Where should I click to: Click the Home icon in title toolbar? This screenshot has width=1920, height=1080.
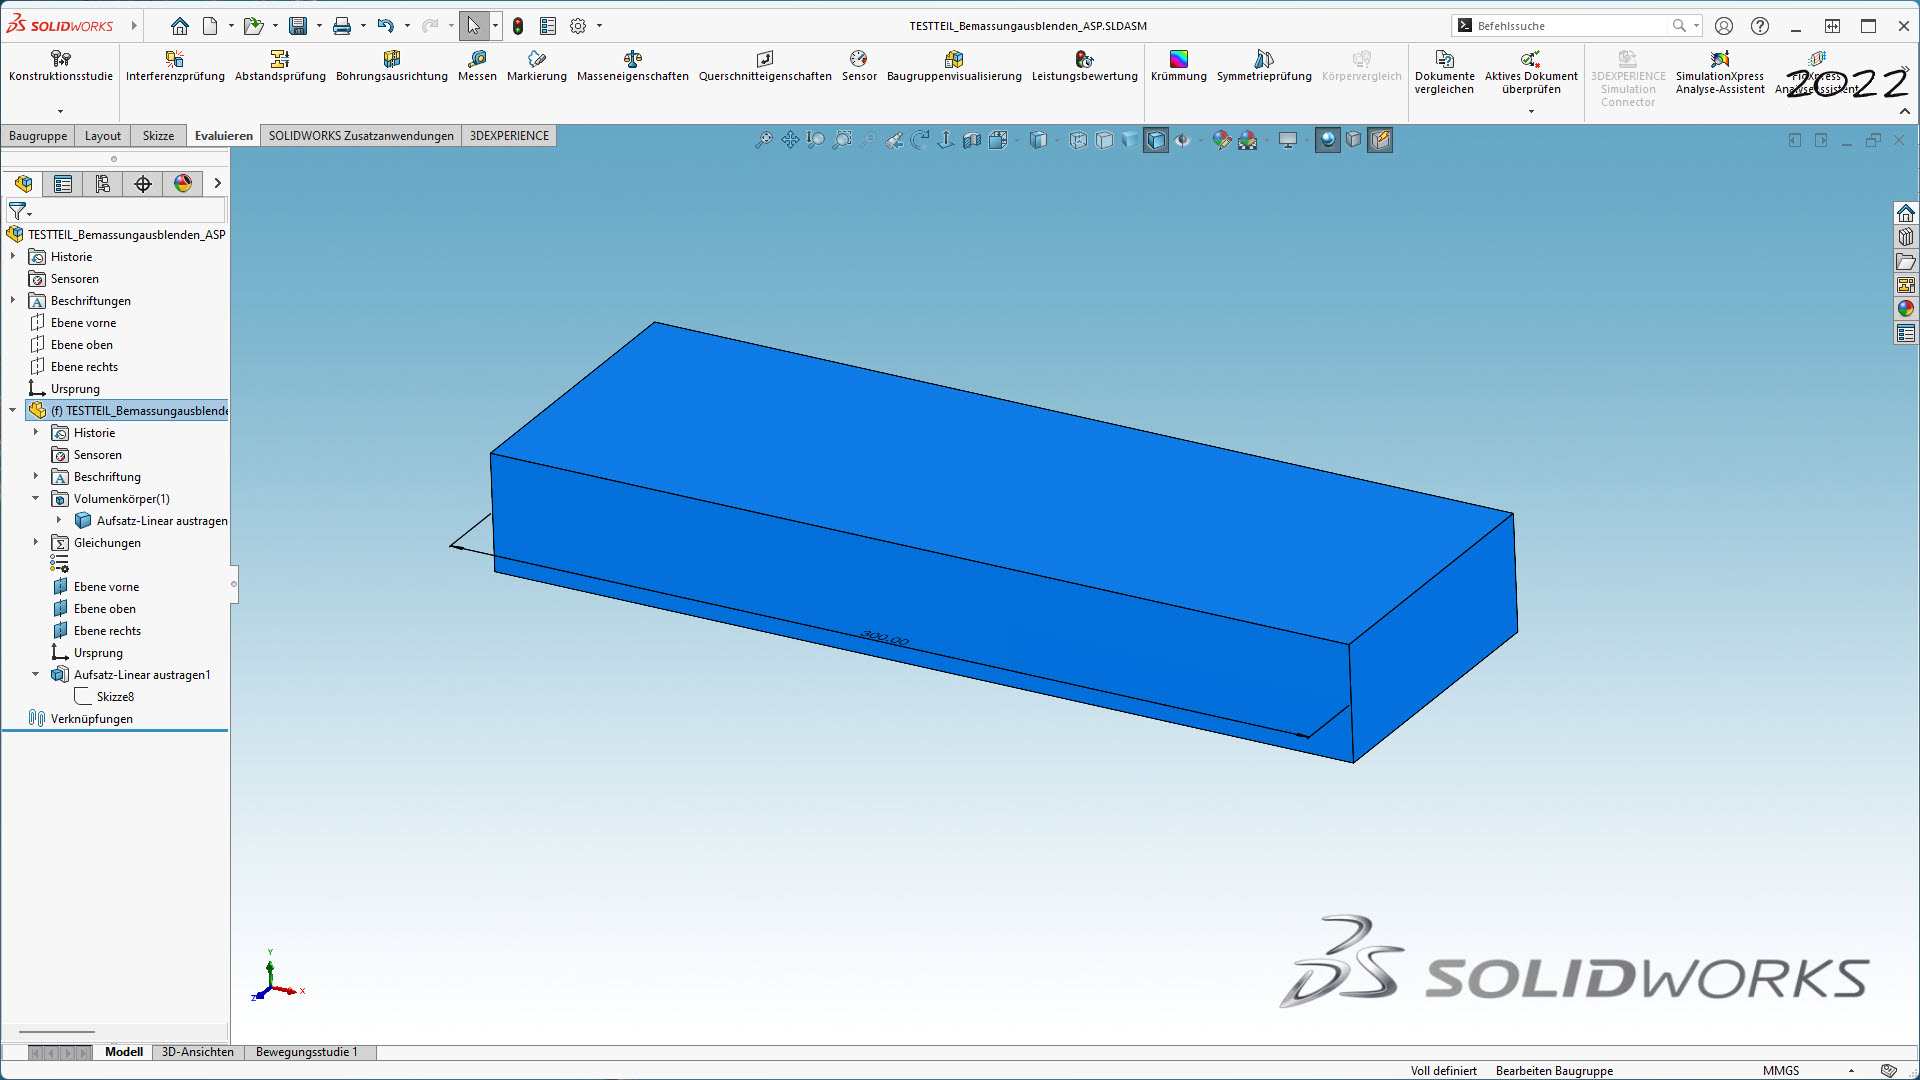[180, 26]
